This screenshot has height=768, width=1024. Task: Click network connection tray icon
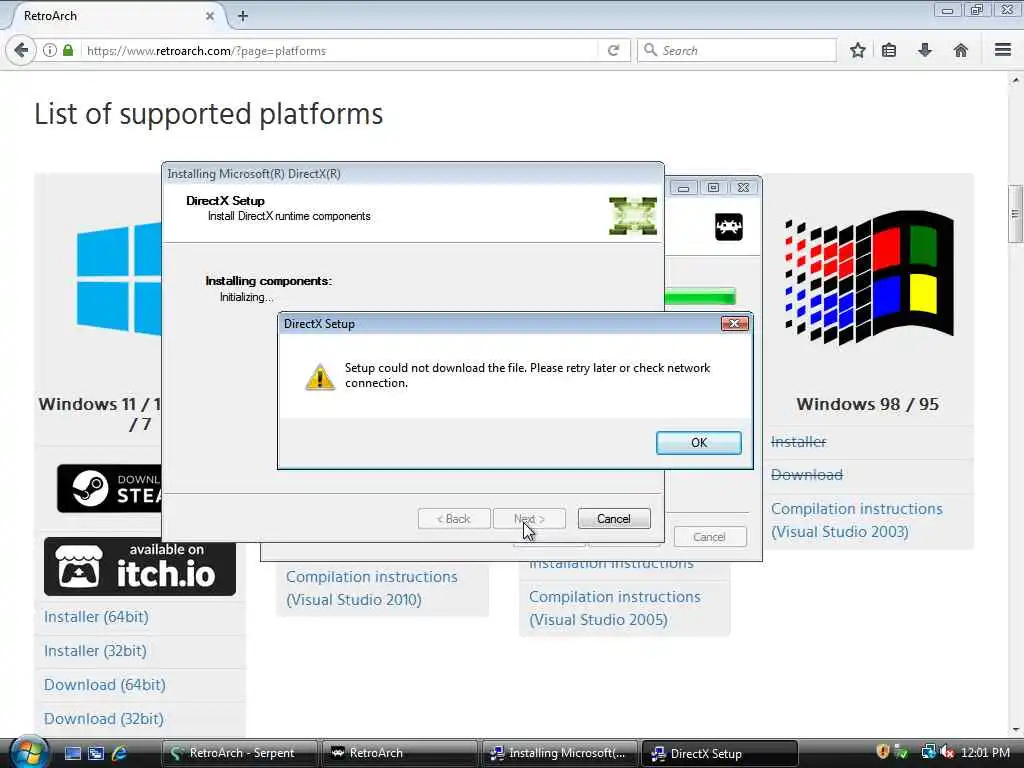(928, 752)
